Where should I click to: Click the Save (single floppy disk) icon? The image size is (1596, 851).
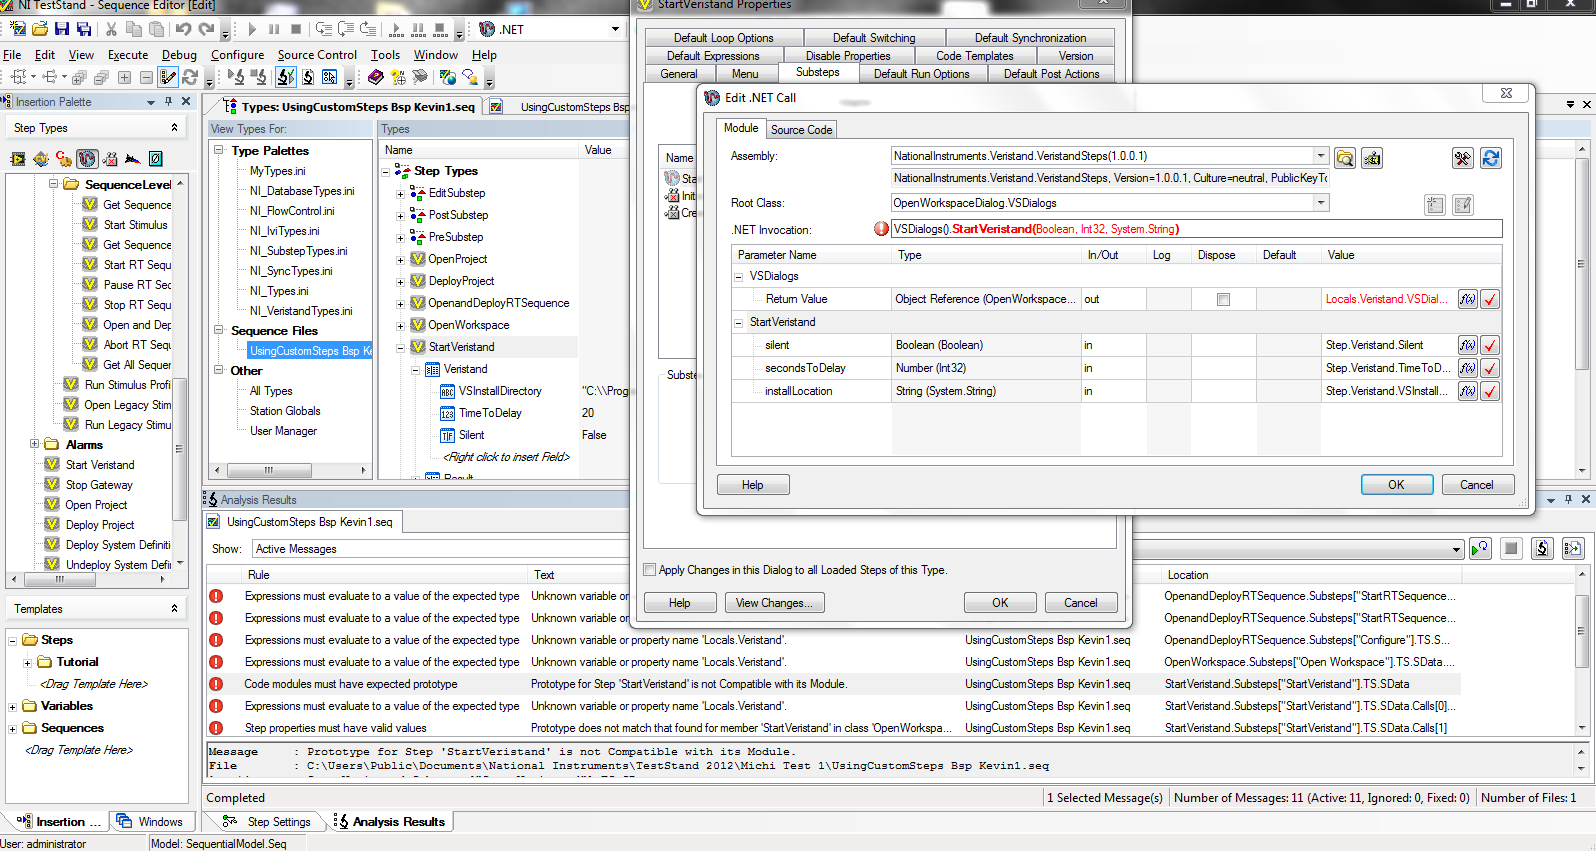click(62, 29)
